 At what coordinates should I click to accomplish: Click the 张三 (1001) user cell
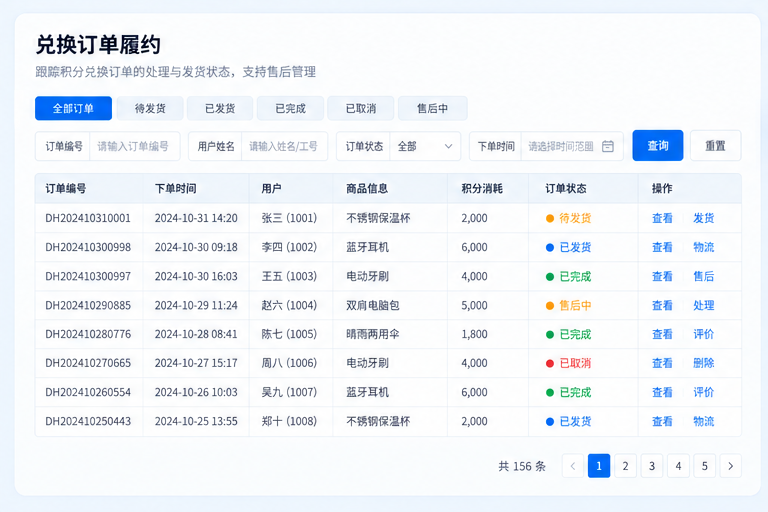coord(289,218)
